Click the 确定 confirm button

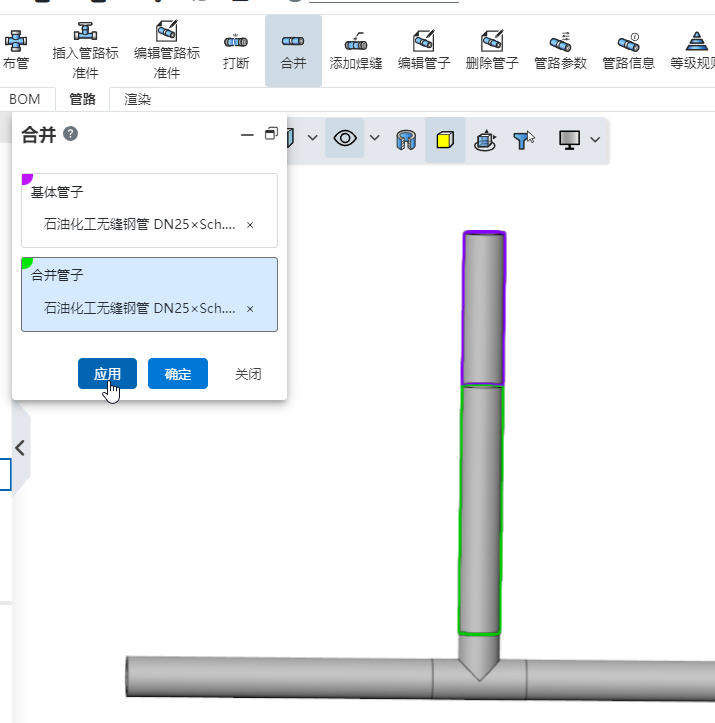click(178, 373)
